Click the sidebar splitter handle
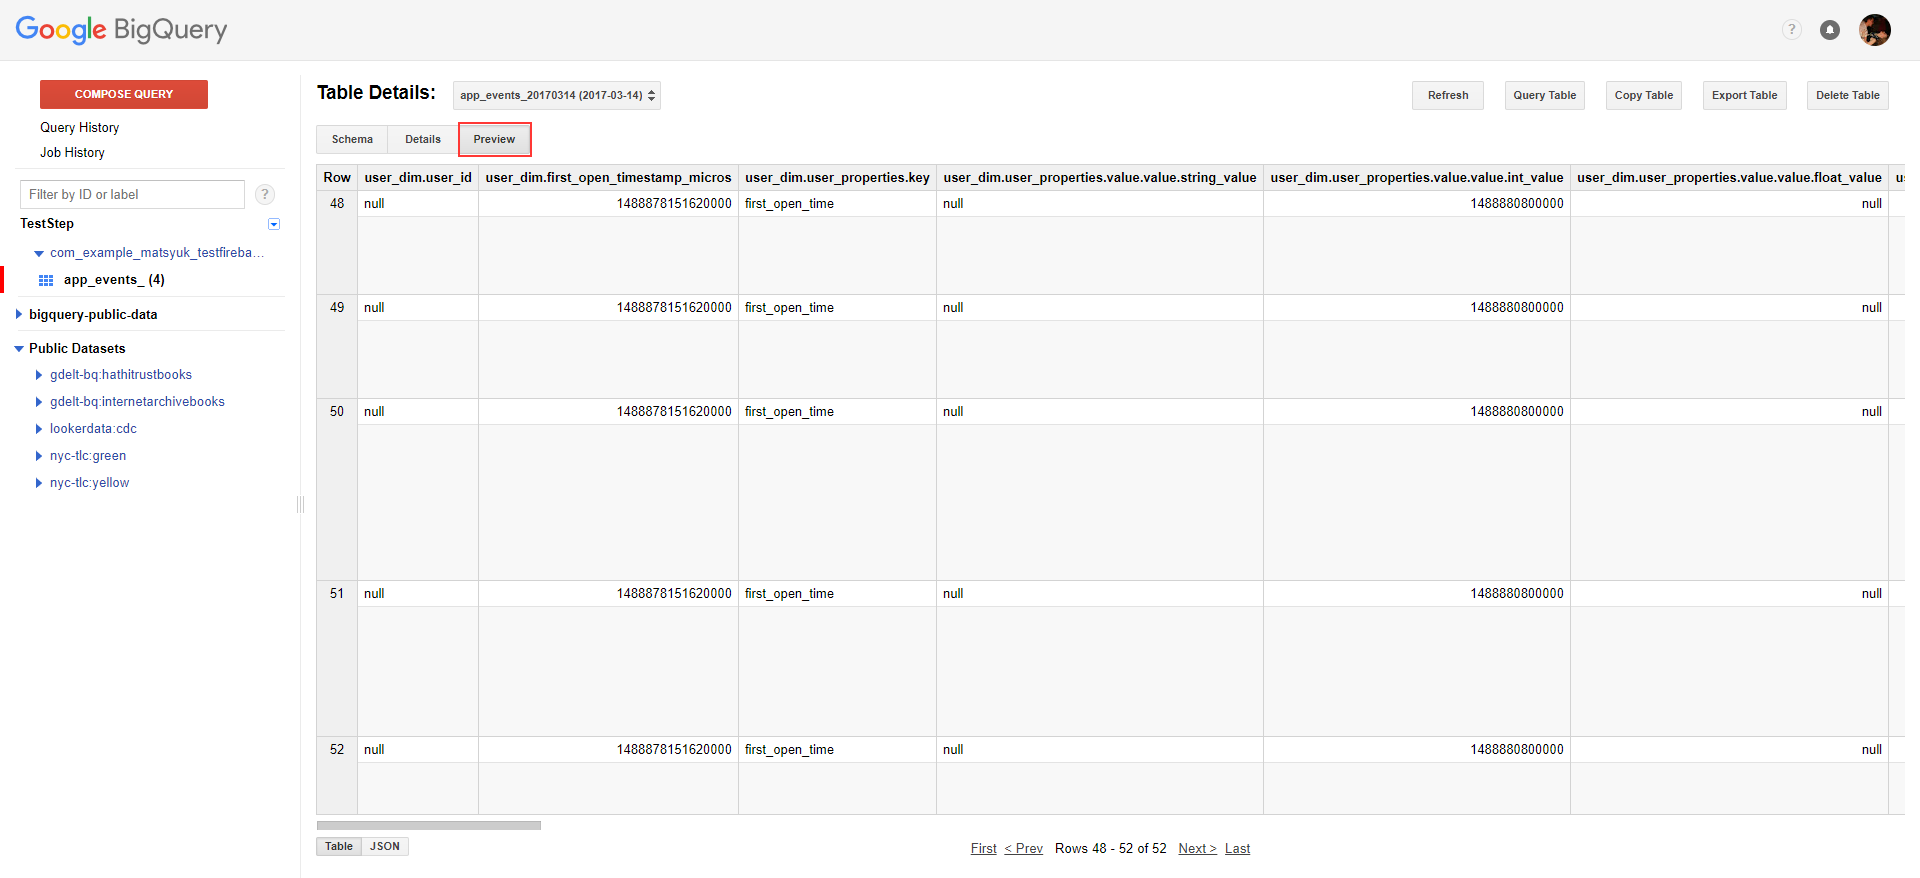Screen dimensions: 1920x878 [x=300, y=504]
